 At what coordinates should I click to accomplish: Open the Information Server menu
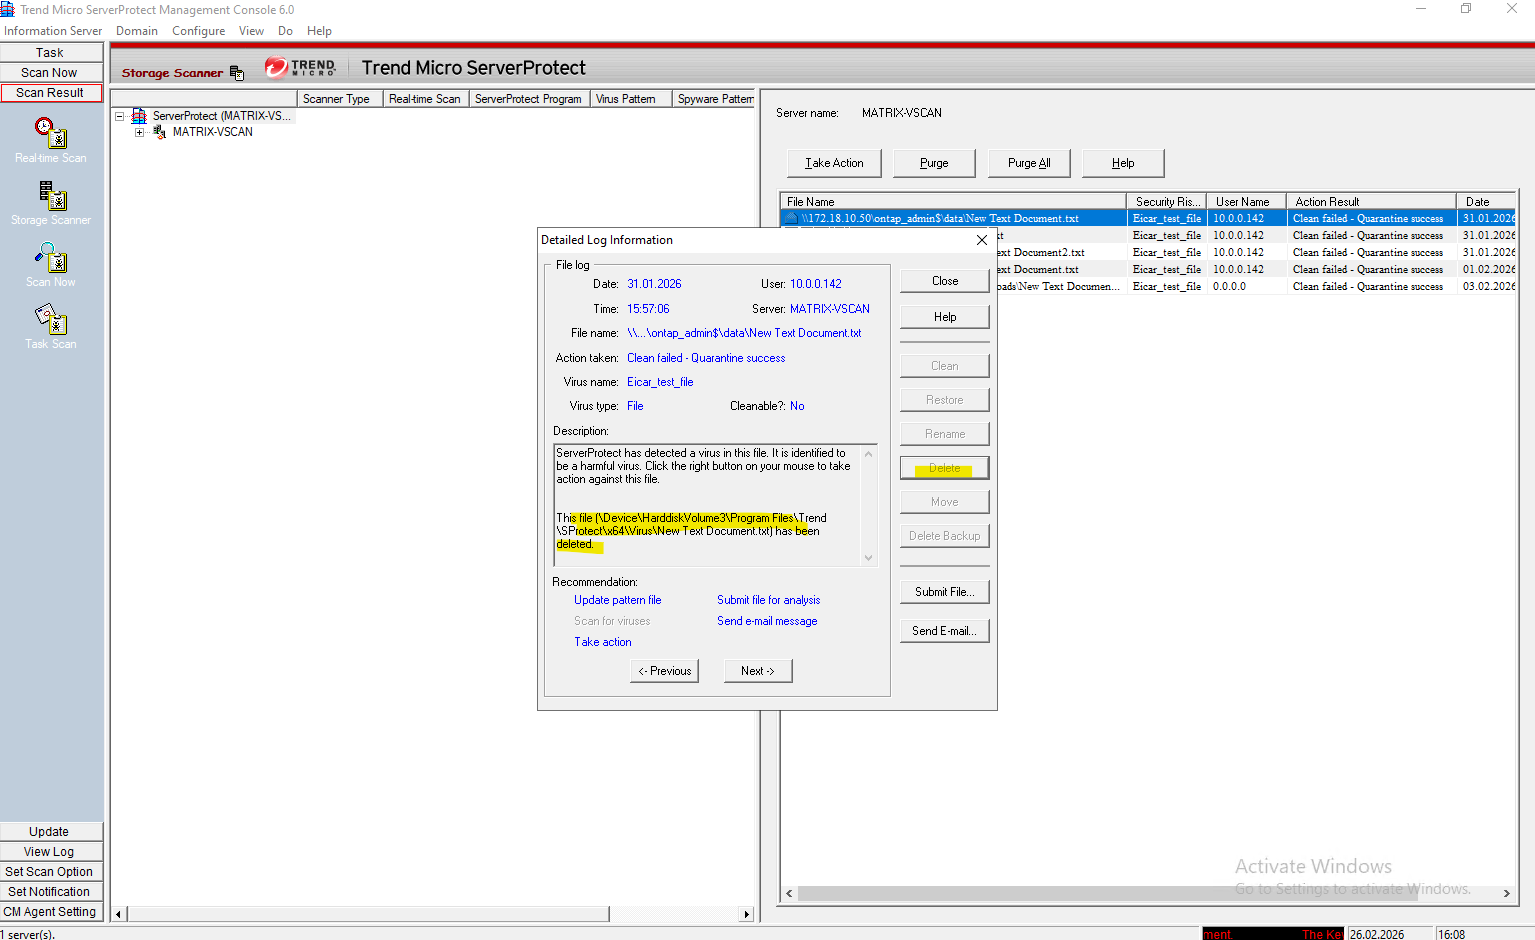click(53, 31)
